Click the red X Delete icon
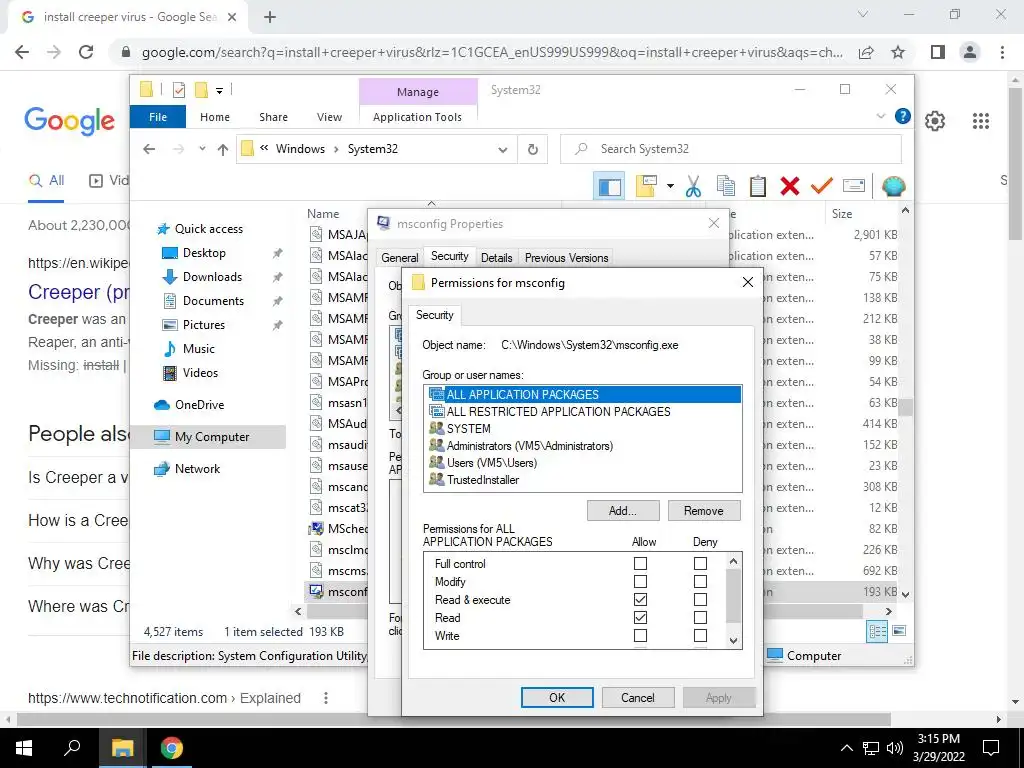The height and width of the screenshot is (768, 1024). point(790,186)
